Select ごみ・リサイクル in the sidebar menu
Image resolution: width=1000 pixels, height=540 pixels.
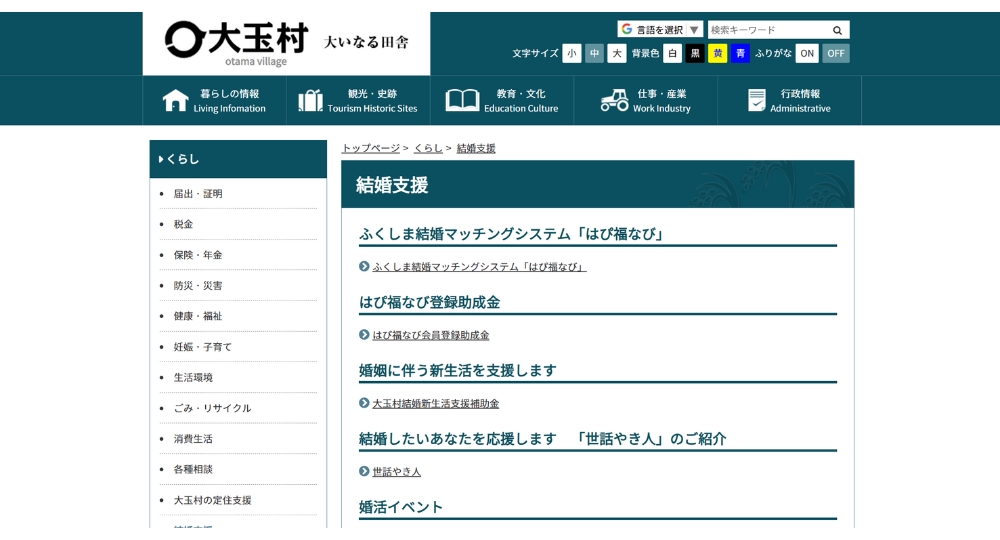(x=212, y=408)
